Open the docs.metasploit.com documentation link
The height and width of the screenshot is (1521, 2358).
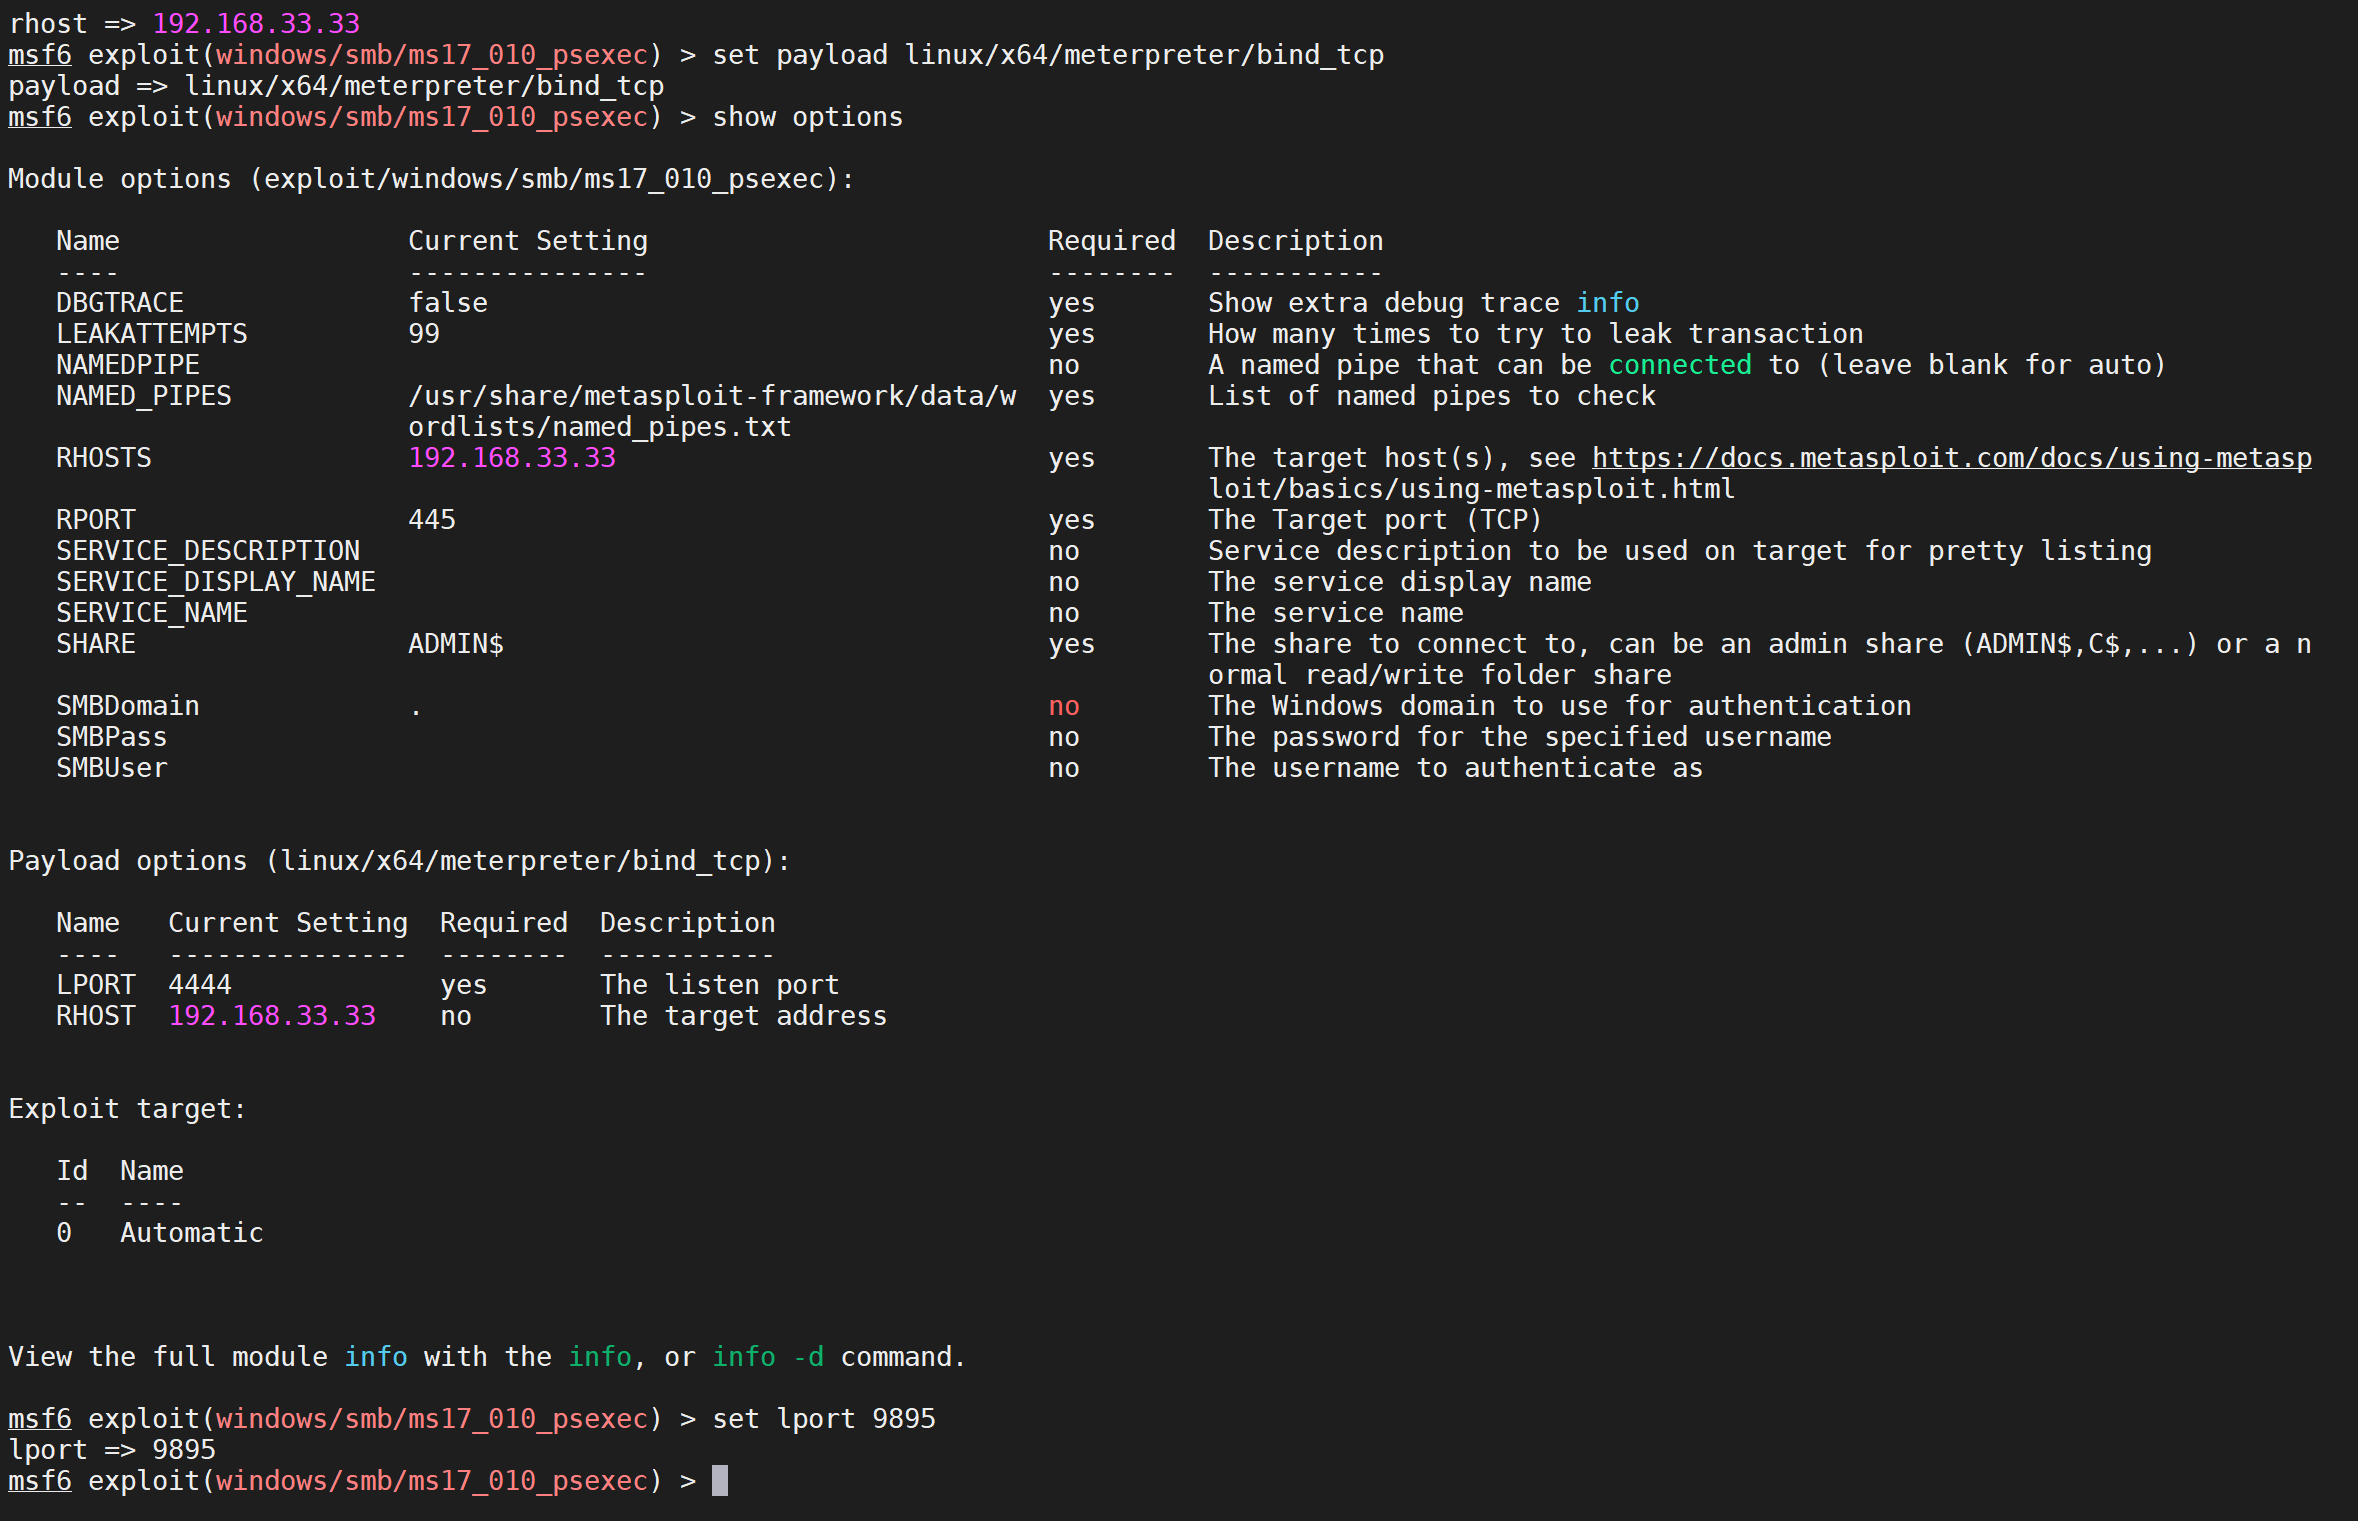(x=1950, y=458)
